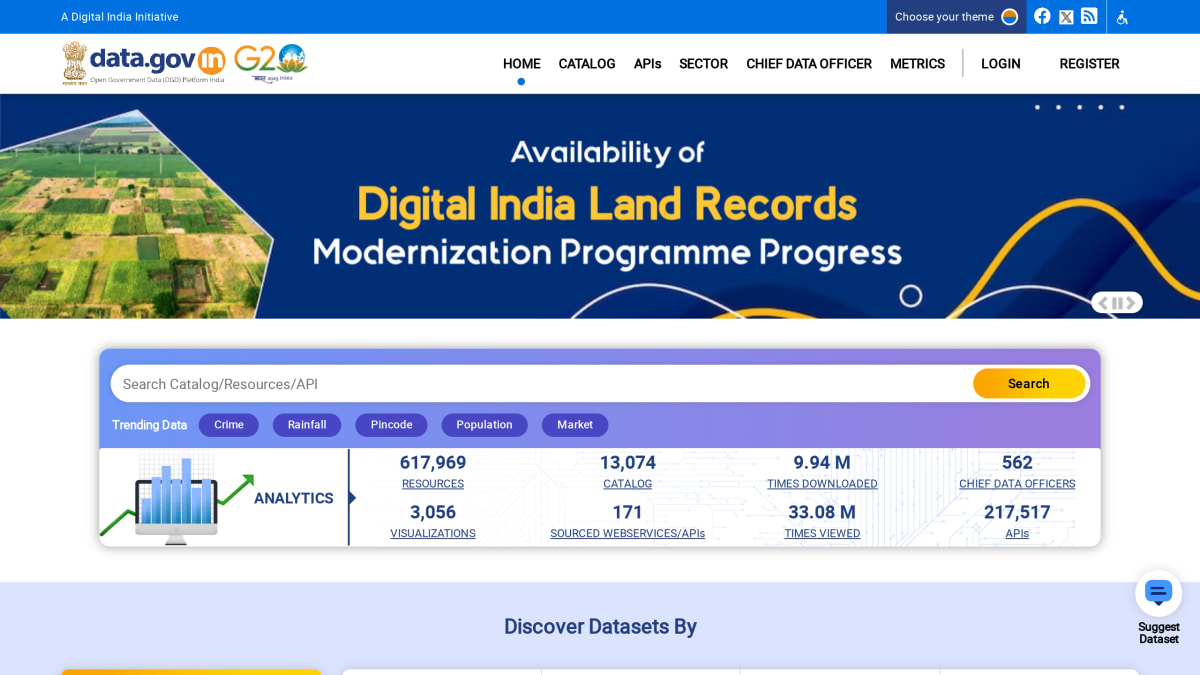Click the ANALYTICS label
The width and height of the screenshot is (1200, 675).
(x=294, y=498)
